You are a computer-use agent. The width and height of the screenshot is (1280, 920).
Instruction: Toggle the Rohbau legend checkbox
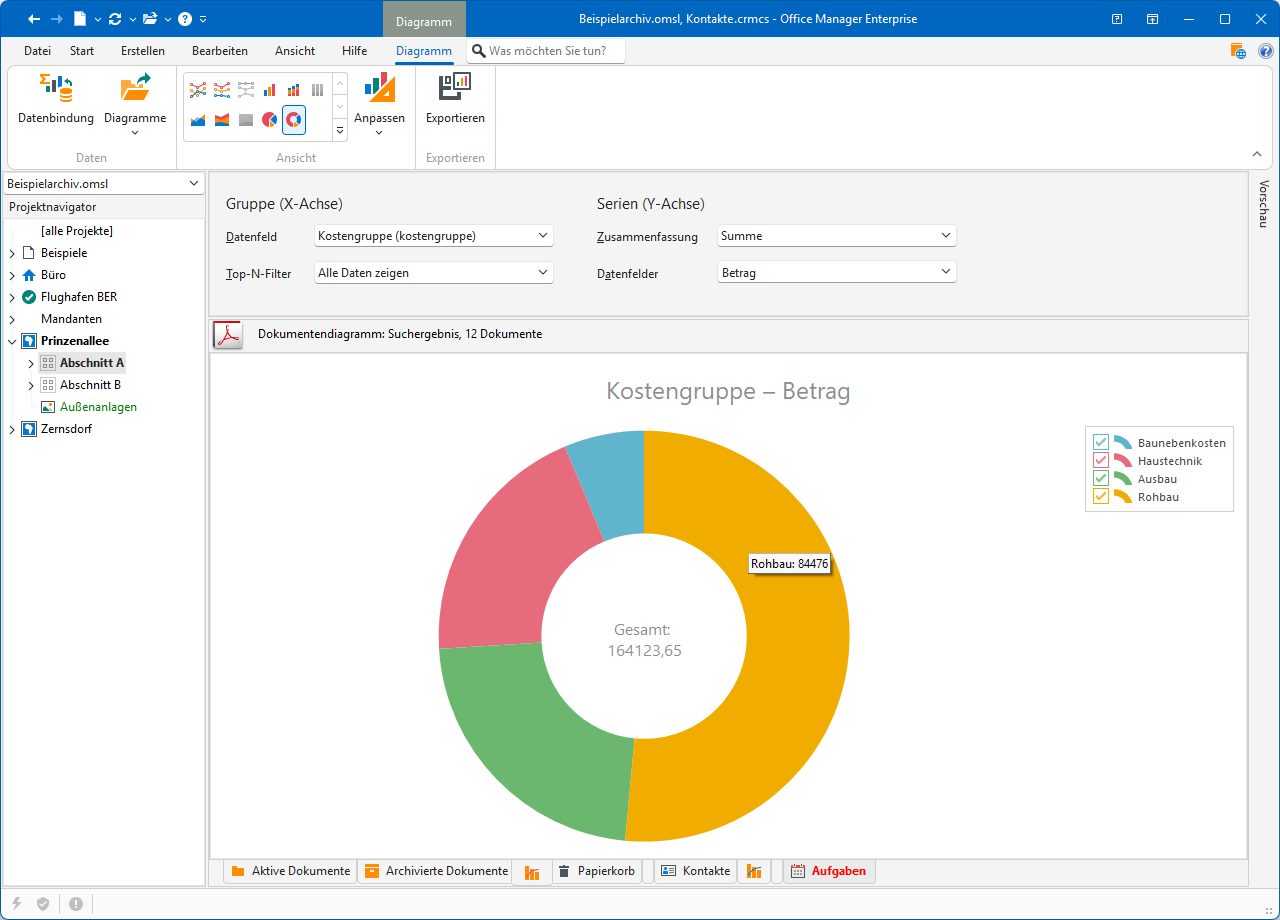pyautogui.click(x=1101, y=496)
